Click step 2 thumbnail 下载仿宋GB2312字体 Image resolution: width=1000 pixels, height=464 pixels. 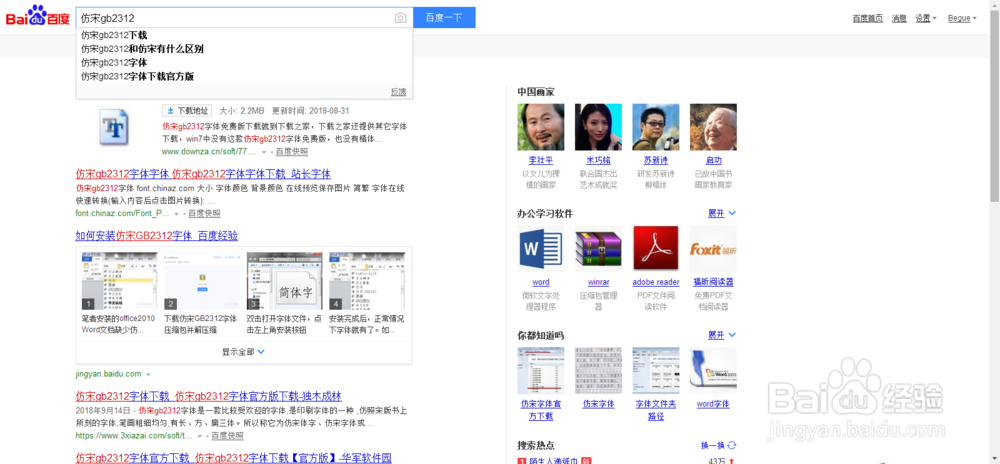(202, 281)
